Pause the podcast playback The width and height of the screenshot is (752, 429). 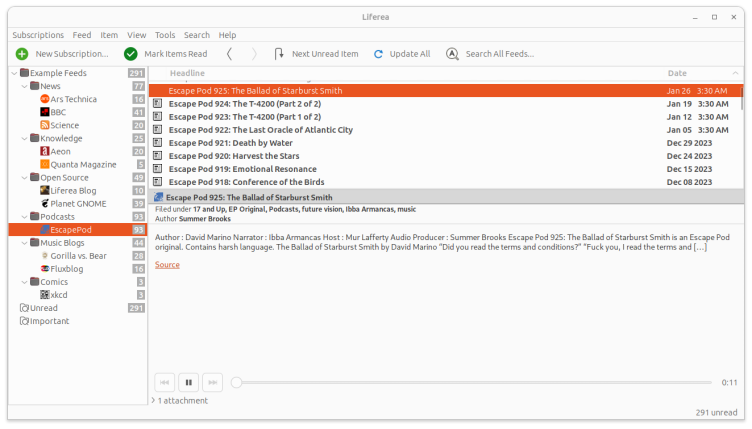(x=188, y=382)
